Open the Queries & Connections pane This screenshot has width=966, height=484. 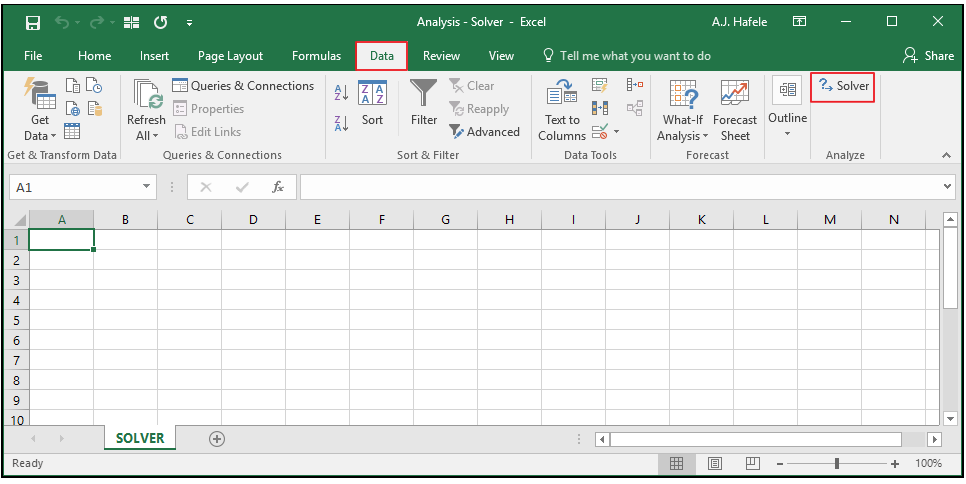click(x=243, y=86)
